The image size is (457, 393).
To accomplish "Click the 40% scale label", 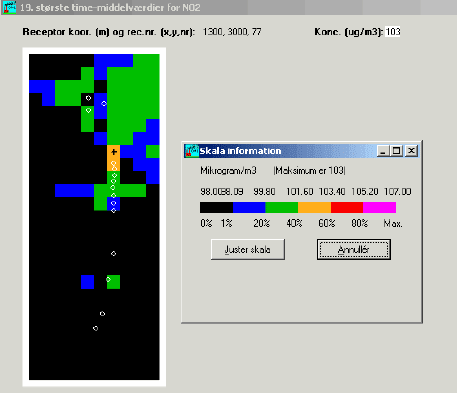I will coord(294,223).
